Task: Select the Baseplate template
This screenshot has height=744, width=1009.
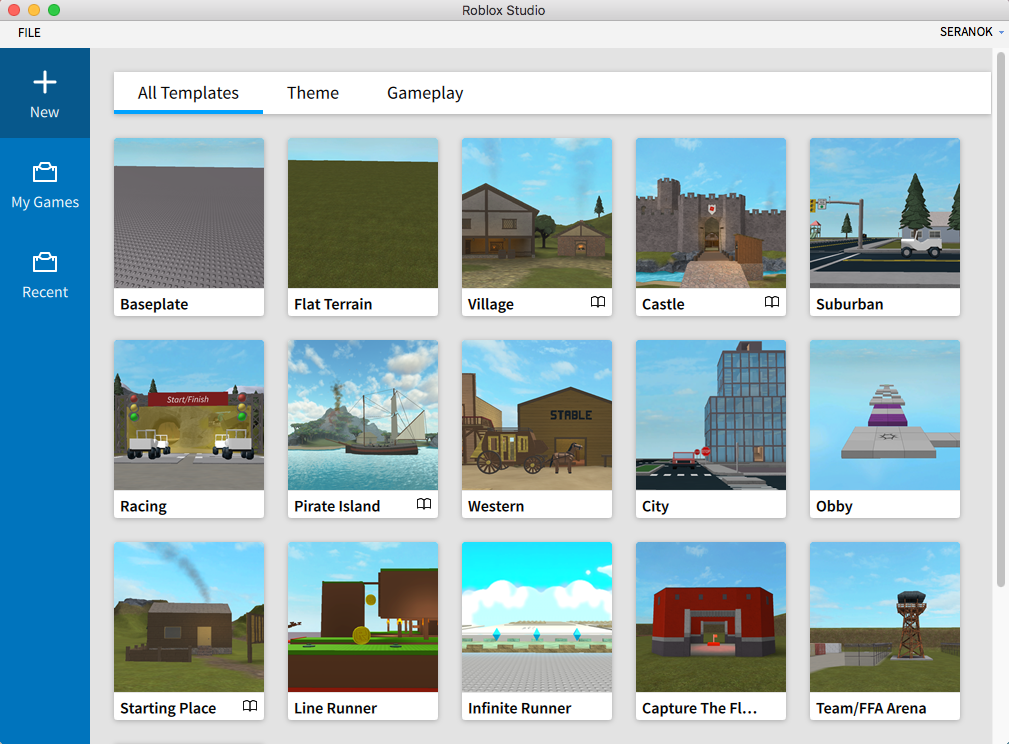Action: tap(188, 212)
